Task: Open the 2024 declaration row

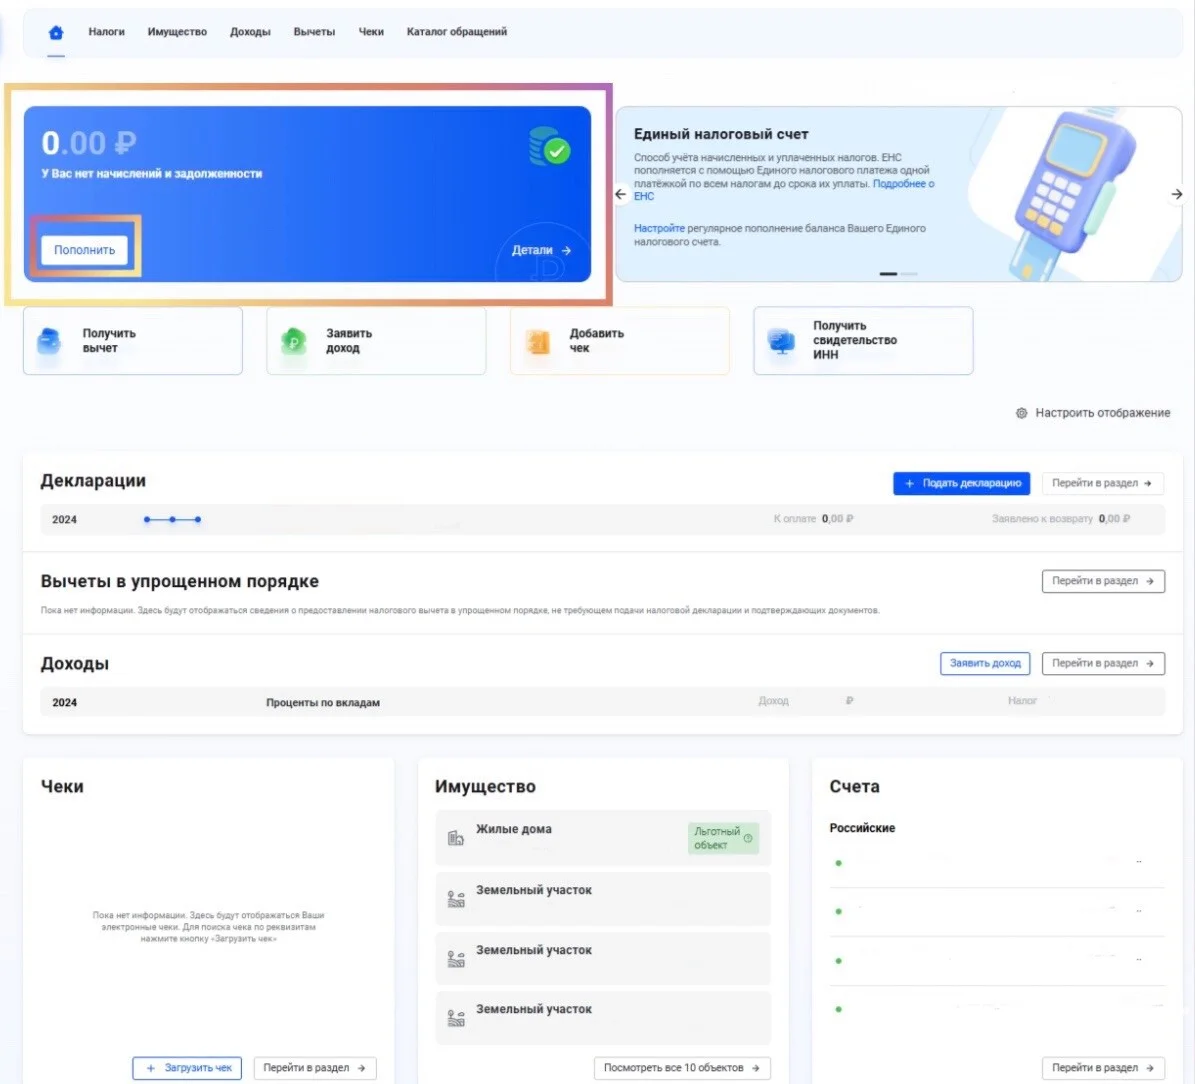Action: coord(602,519)
